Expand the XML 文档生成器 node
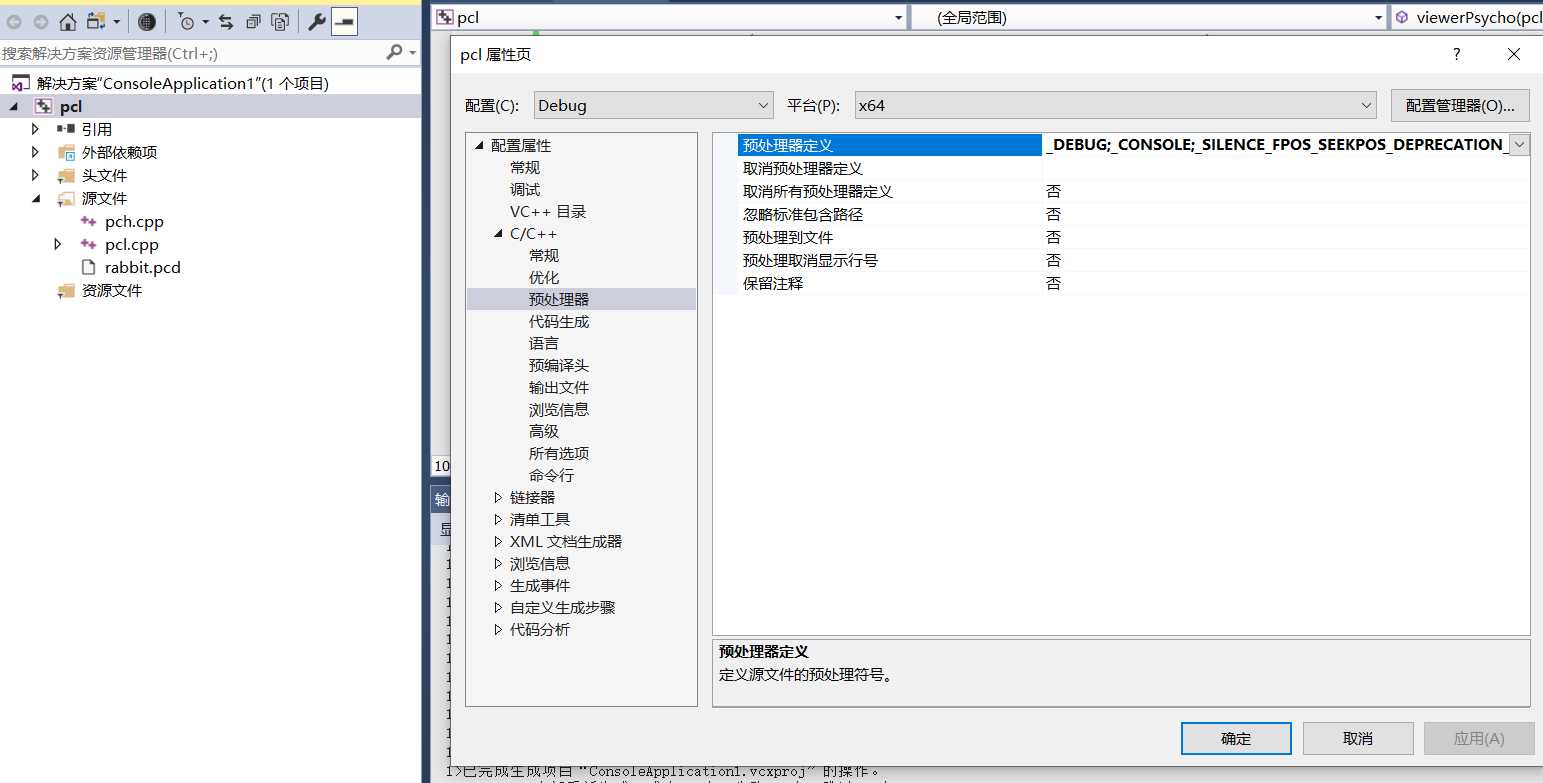1543x783 pixels. [x=498, y=541]
